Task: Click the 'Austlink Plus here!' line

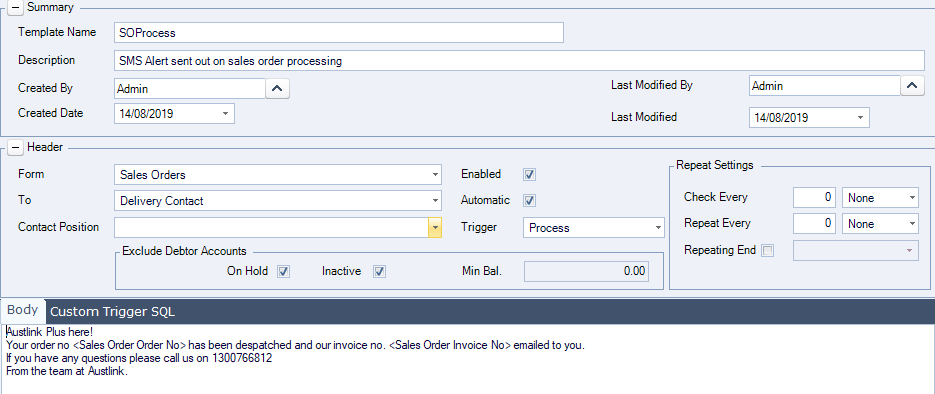Action: click(x=49, y=332)
